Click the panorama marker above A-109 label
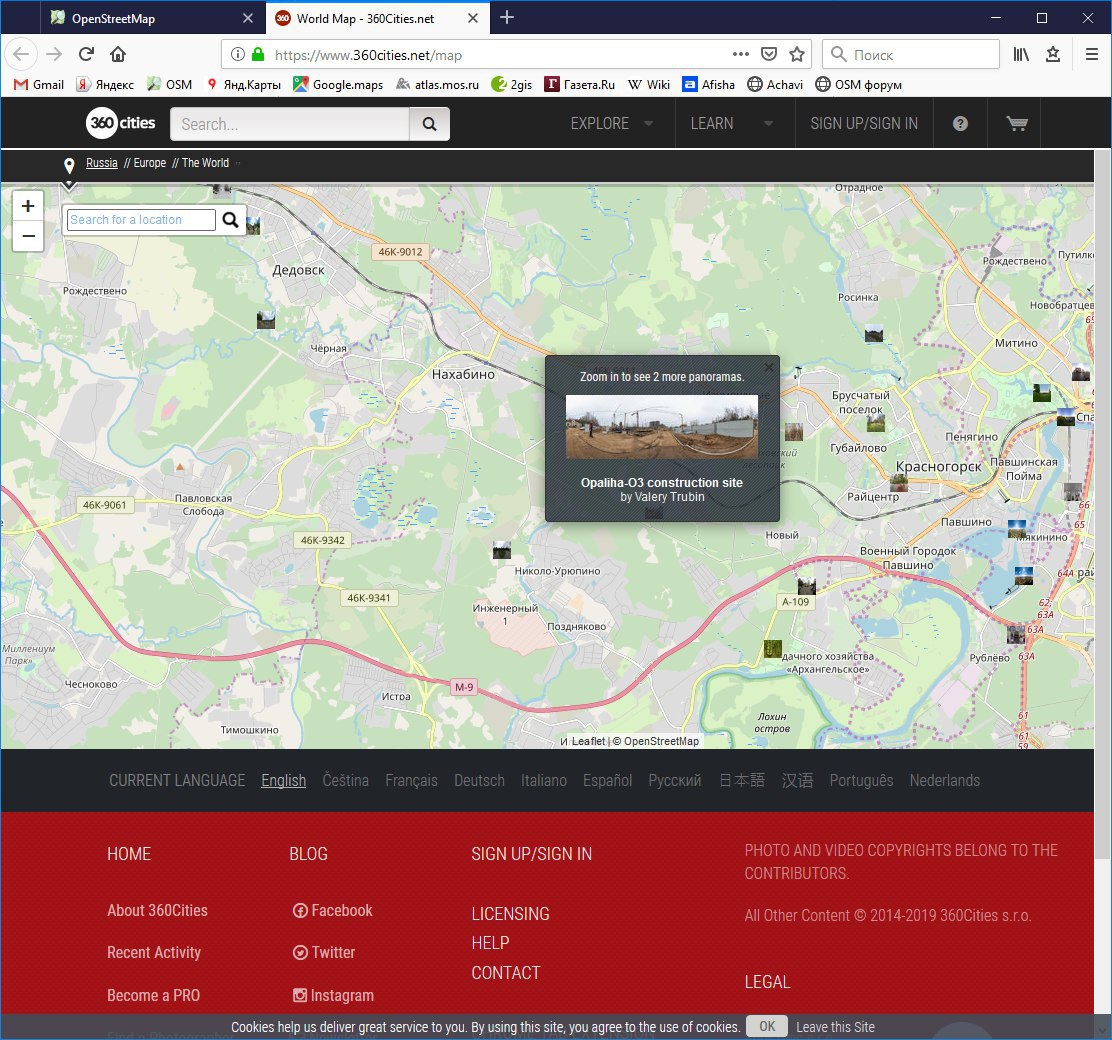Screen dimensions: 1112x1040 pos(807,586)
